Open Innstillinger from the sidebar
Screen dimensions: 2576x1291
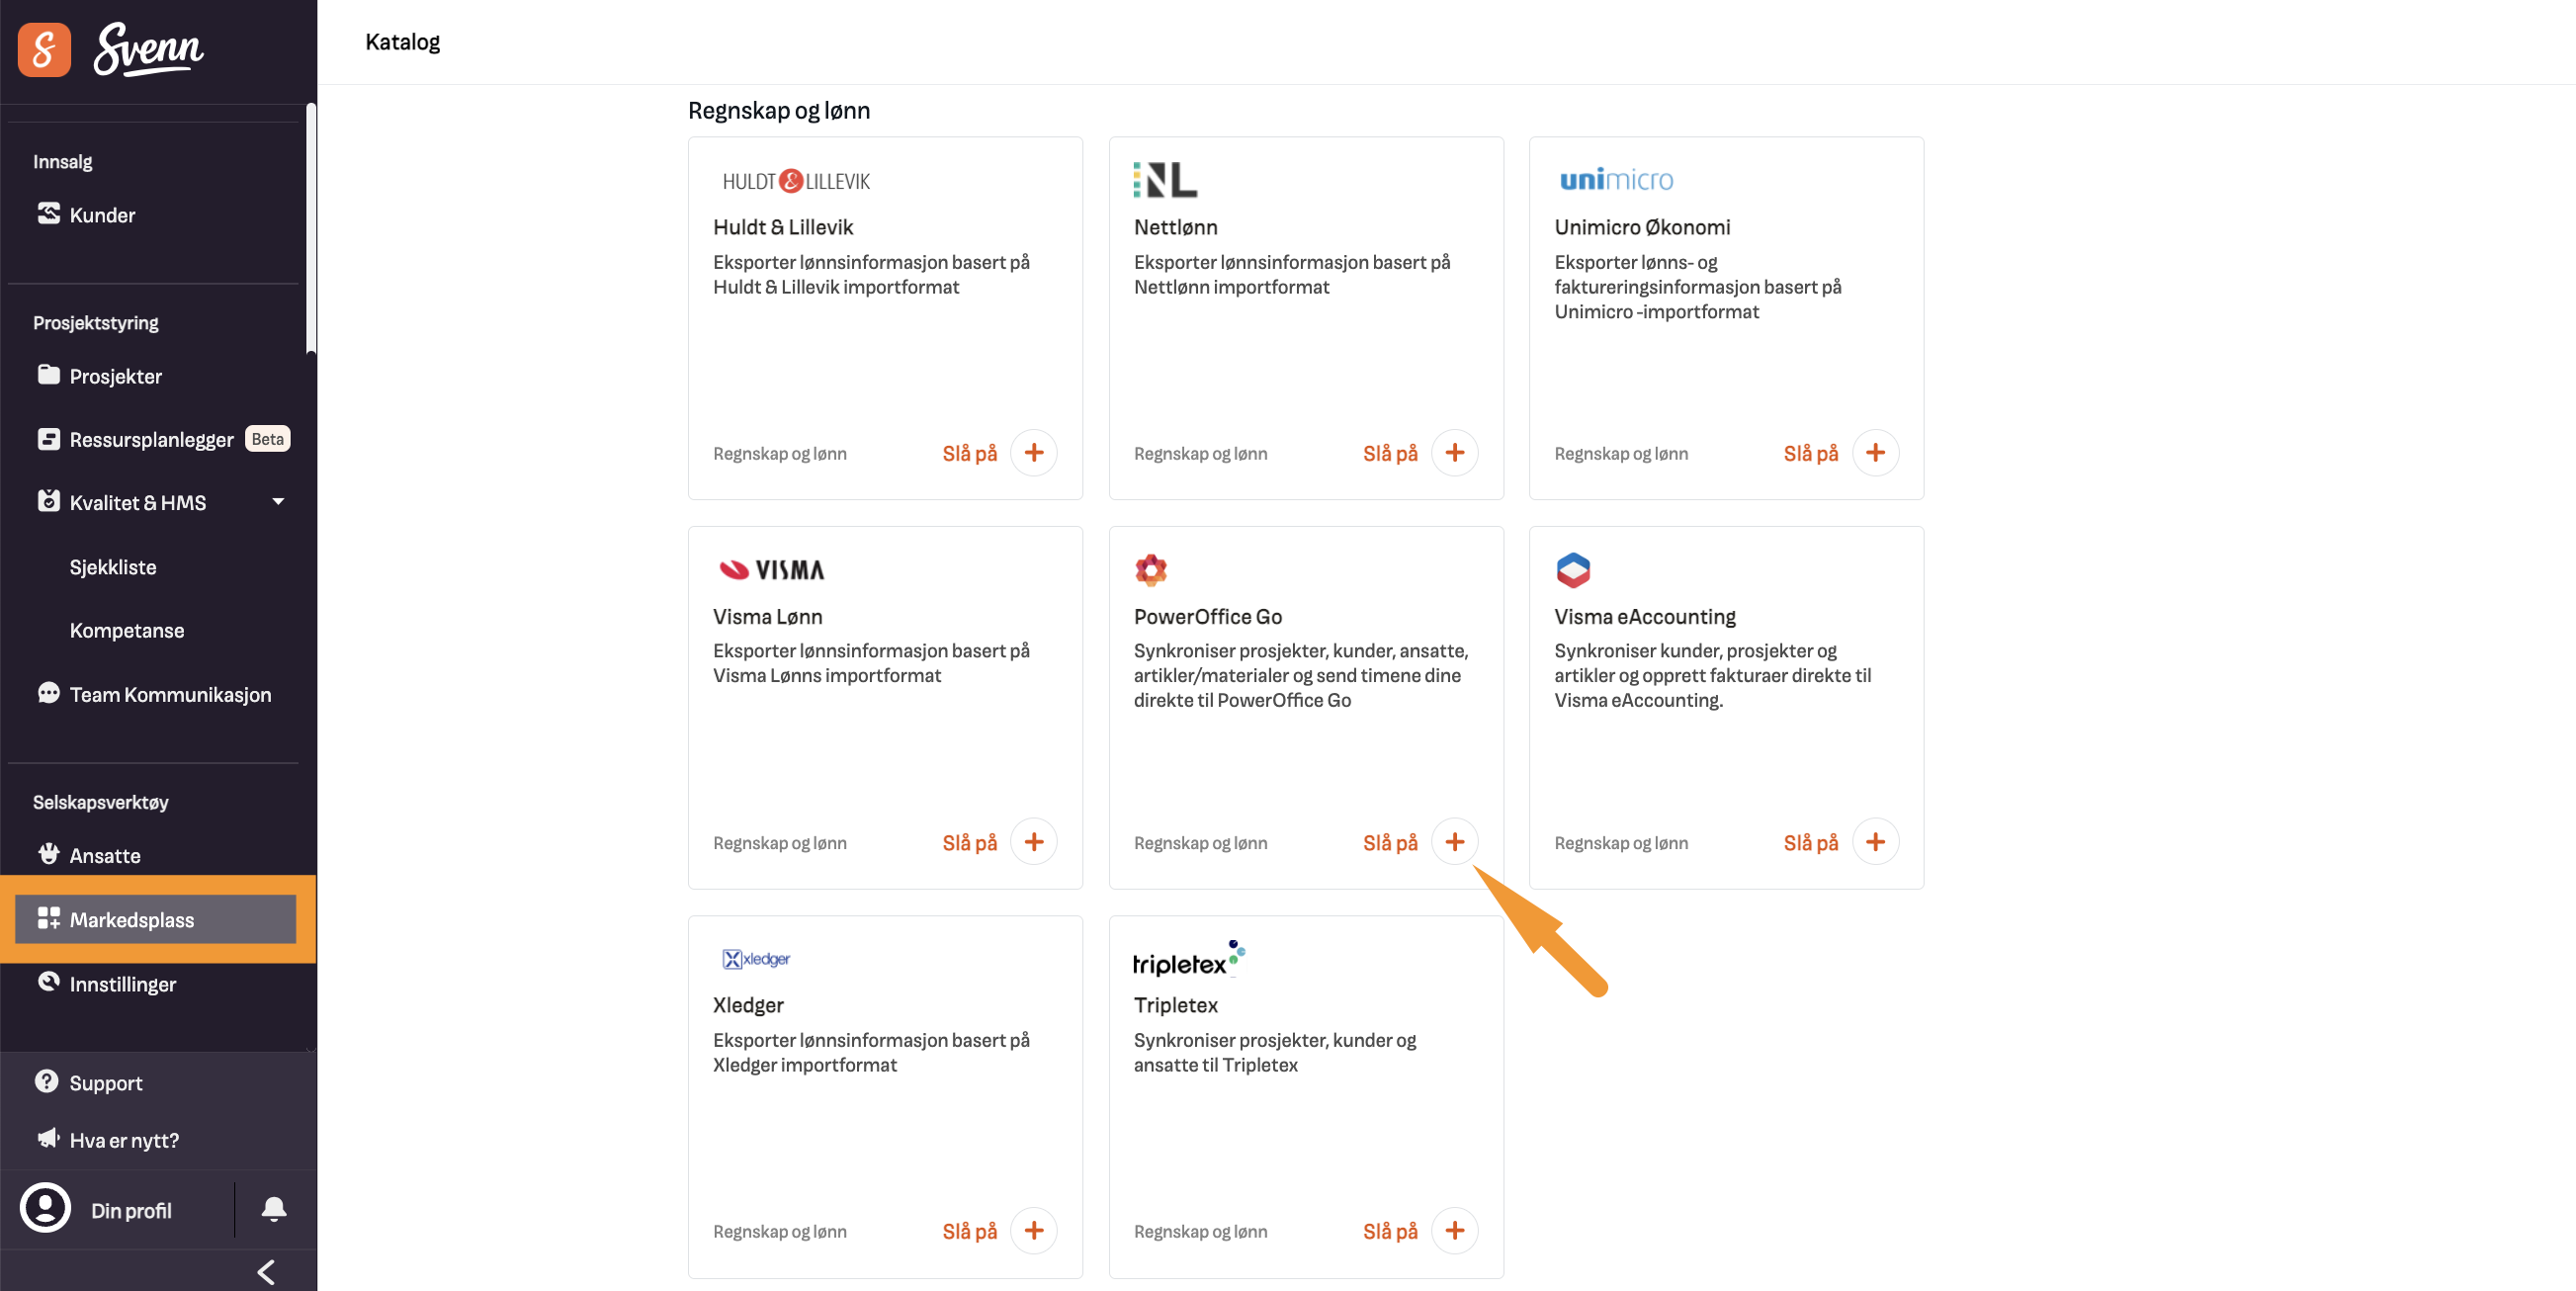pos(125,984)
